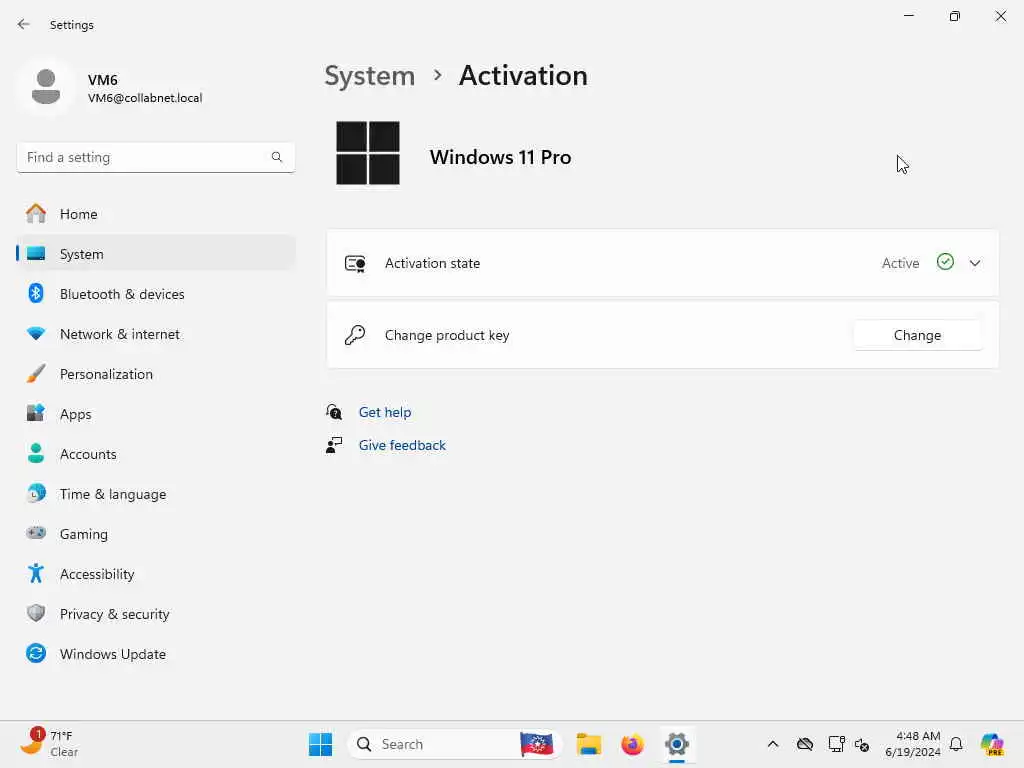Open the weather widget showing 71°F

(x=49, y=744)
